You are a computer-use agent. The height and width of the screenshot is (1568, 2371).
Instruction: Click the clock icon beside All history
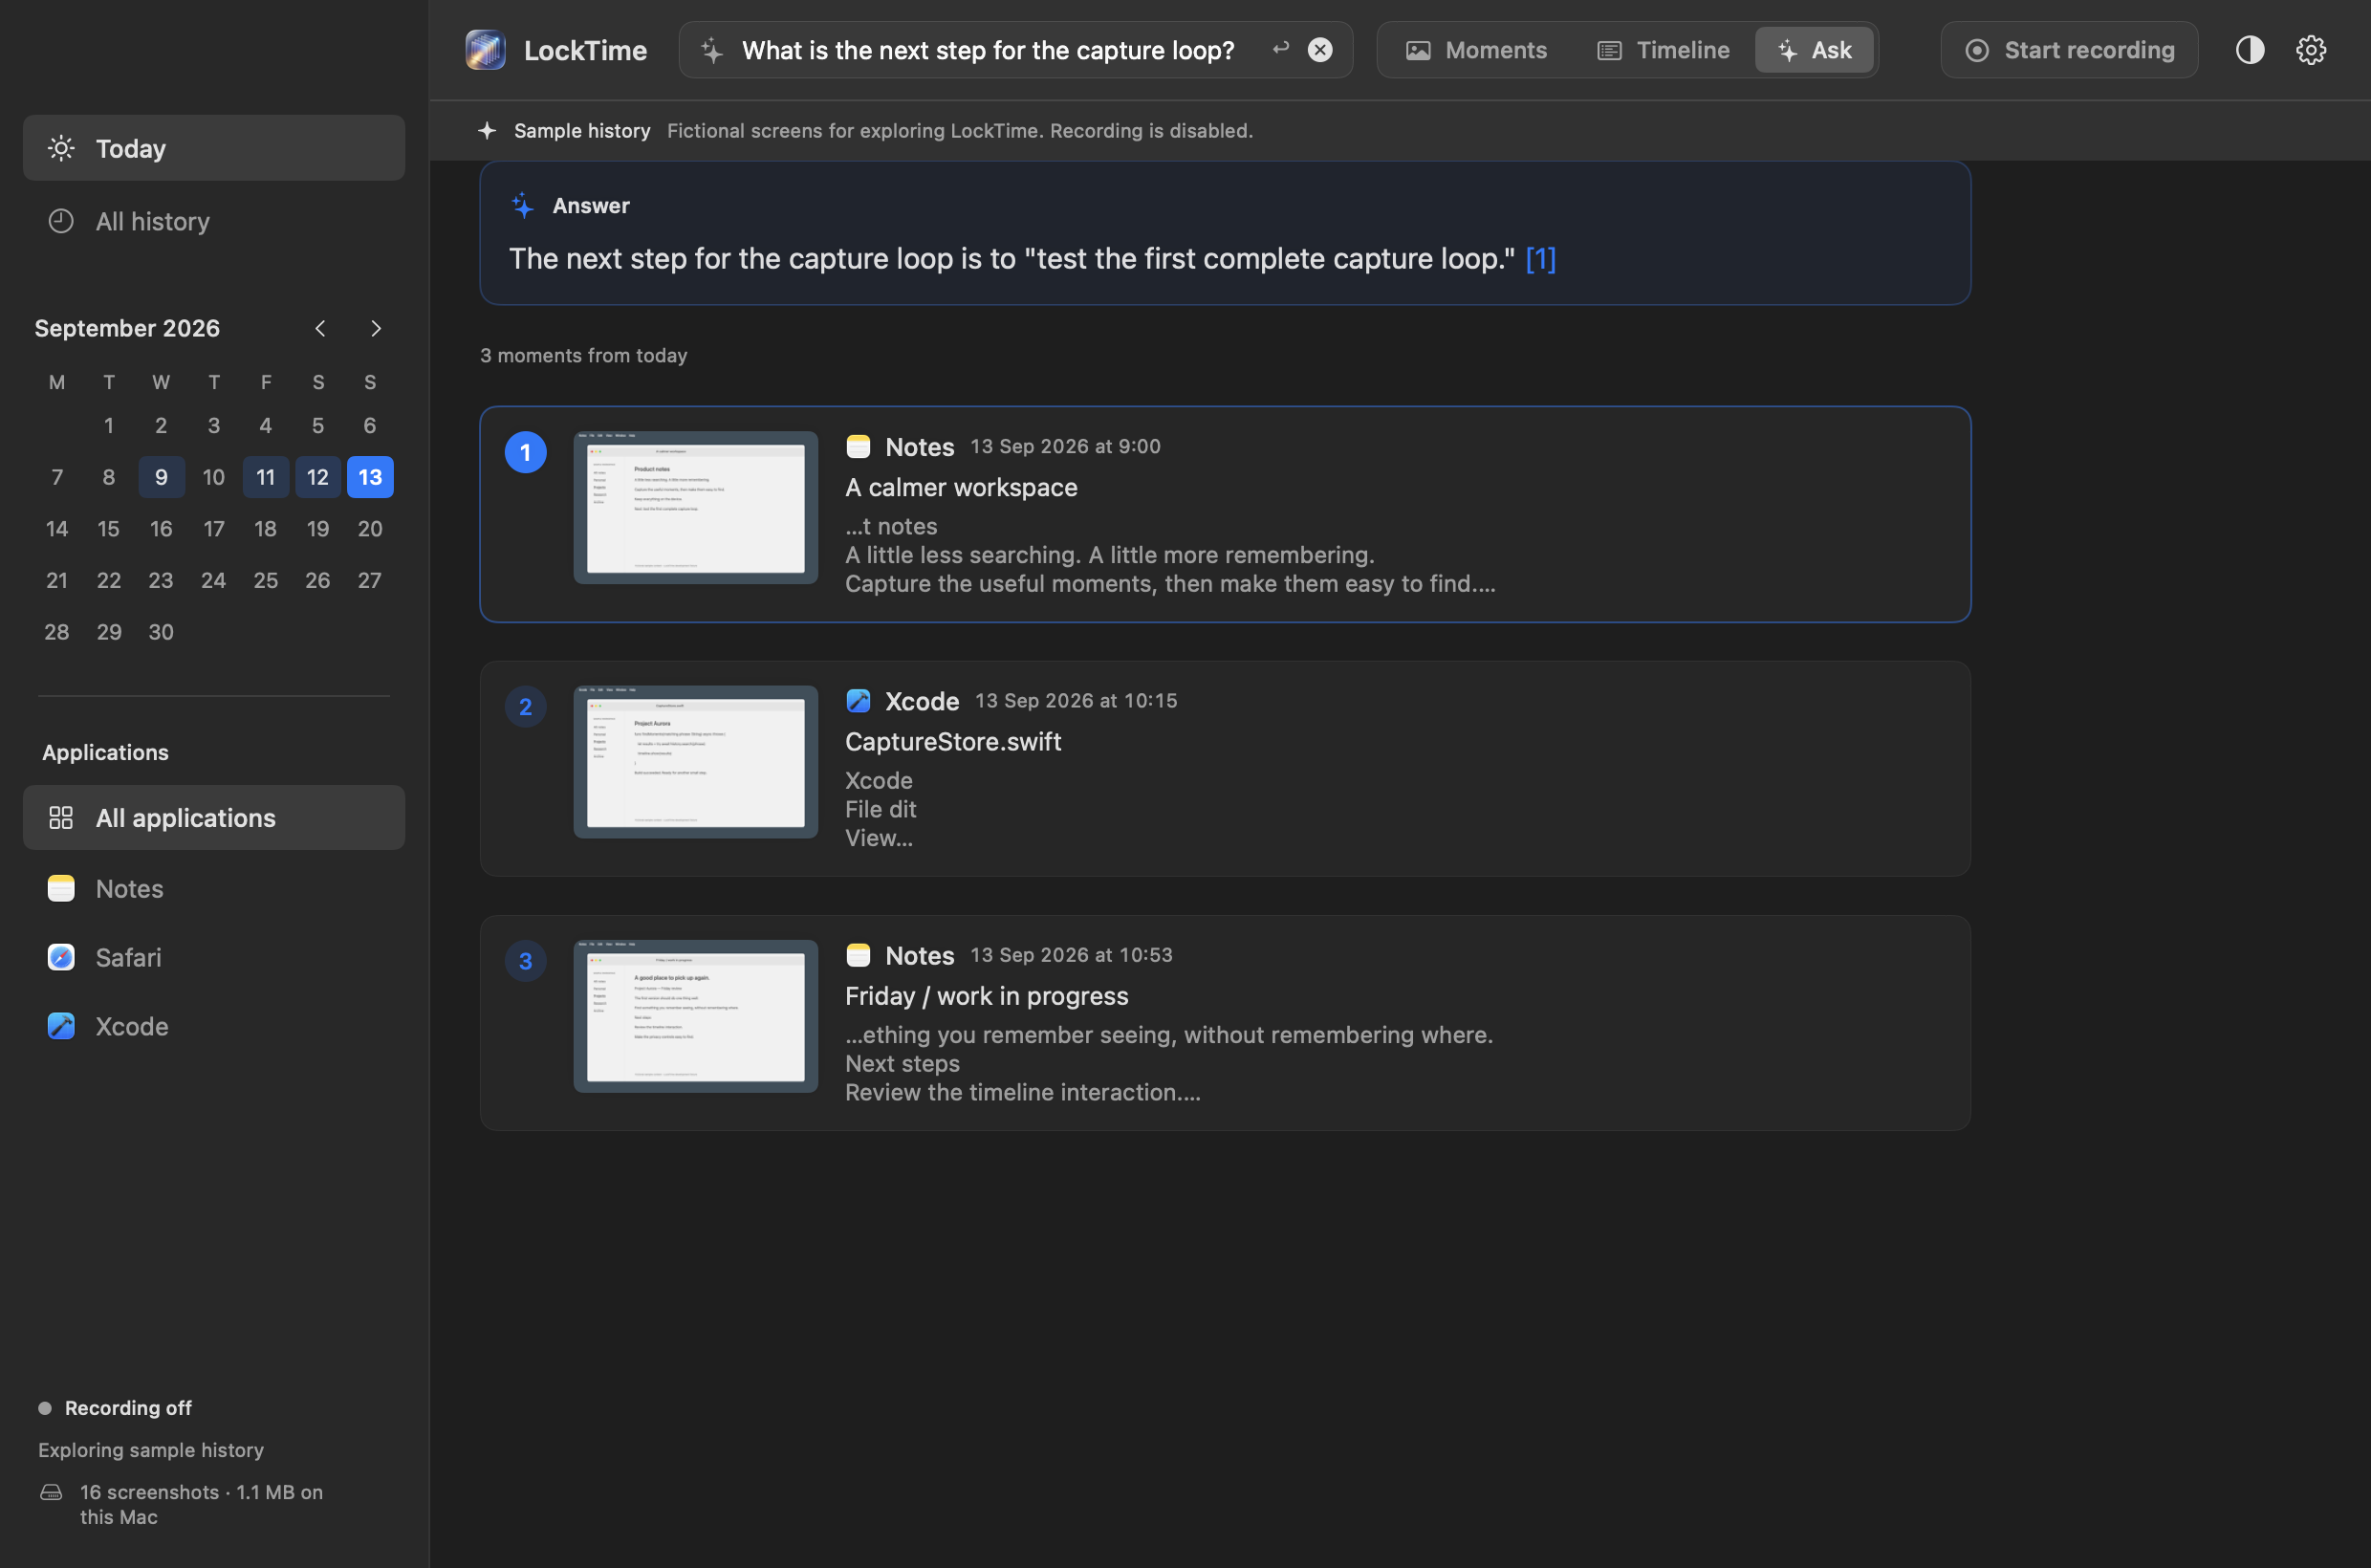tap(61, 221)
